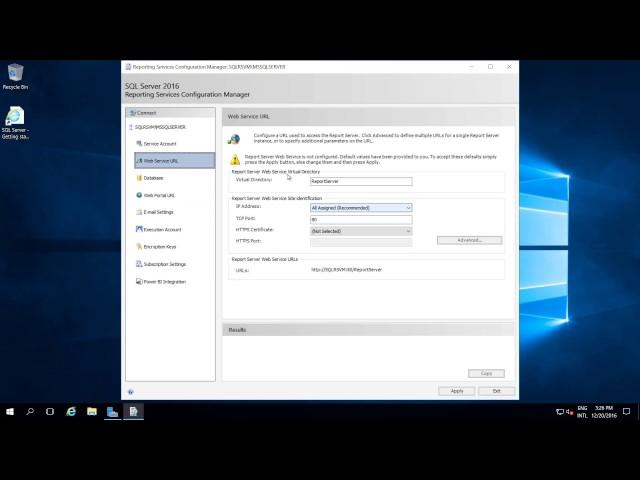Select Web Service URL in sidebar
640x480 pixels.
(174, 161)
